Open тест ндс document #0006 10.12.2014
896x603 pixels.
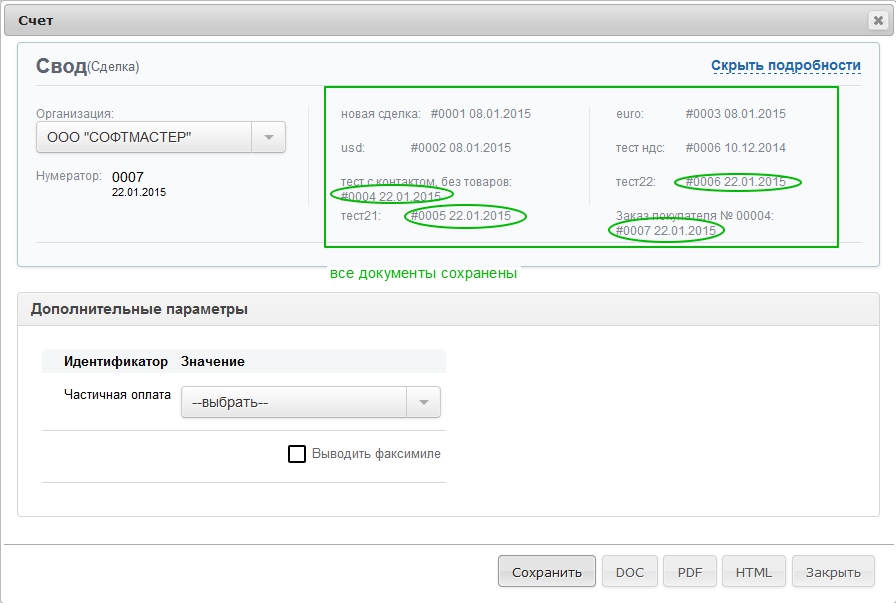[x=735, y=148]
